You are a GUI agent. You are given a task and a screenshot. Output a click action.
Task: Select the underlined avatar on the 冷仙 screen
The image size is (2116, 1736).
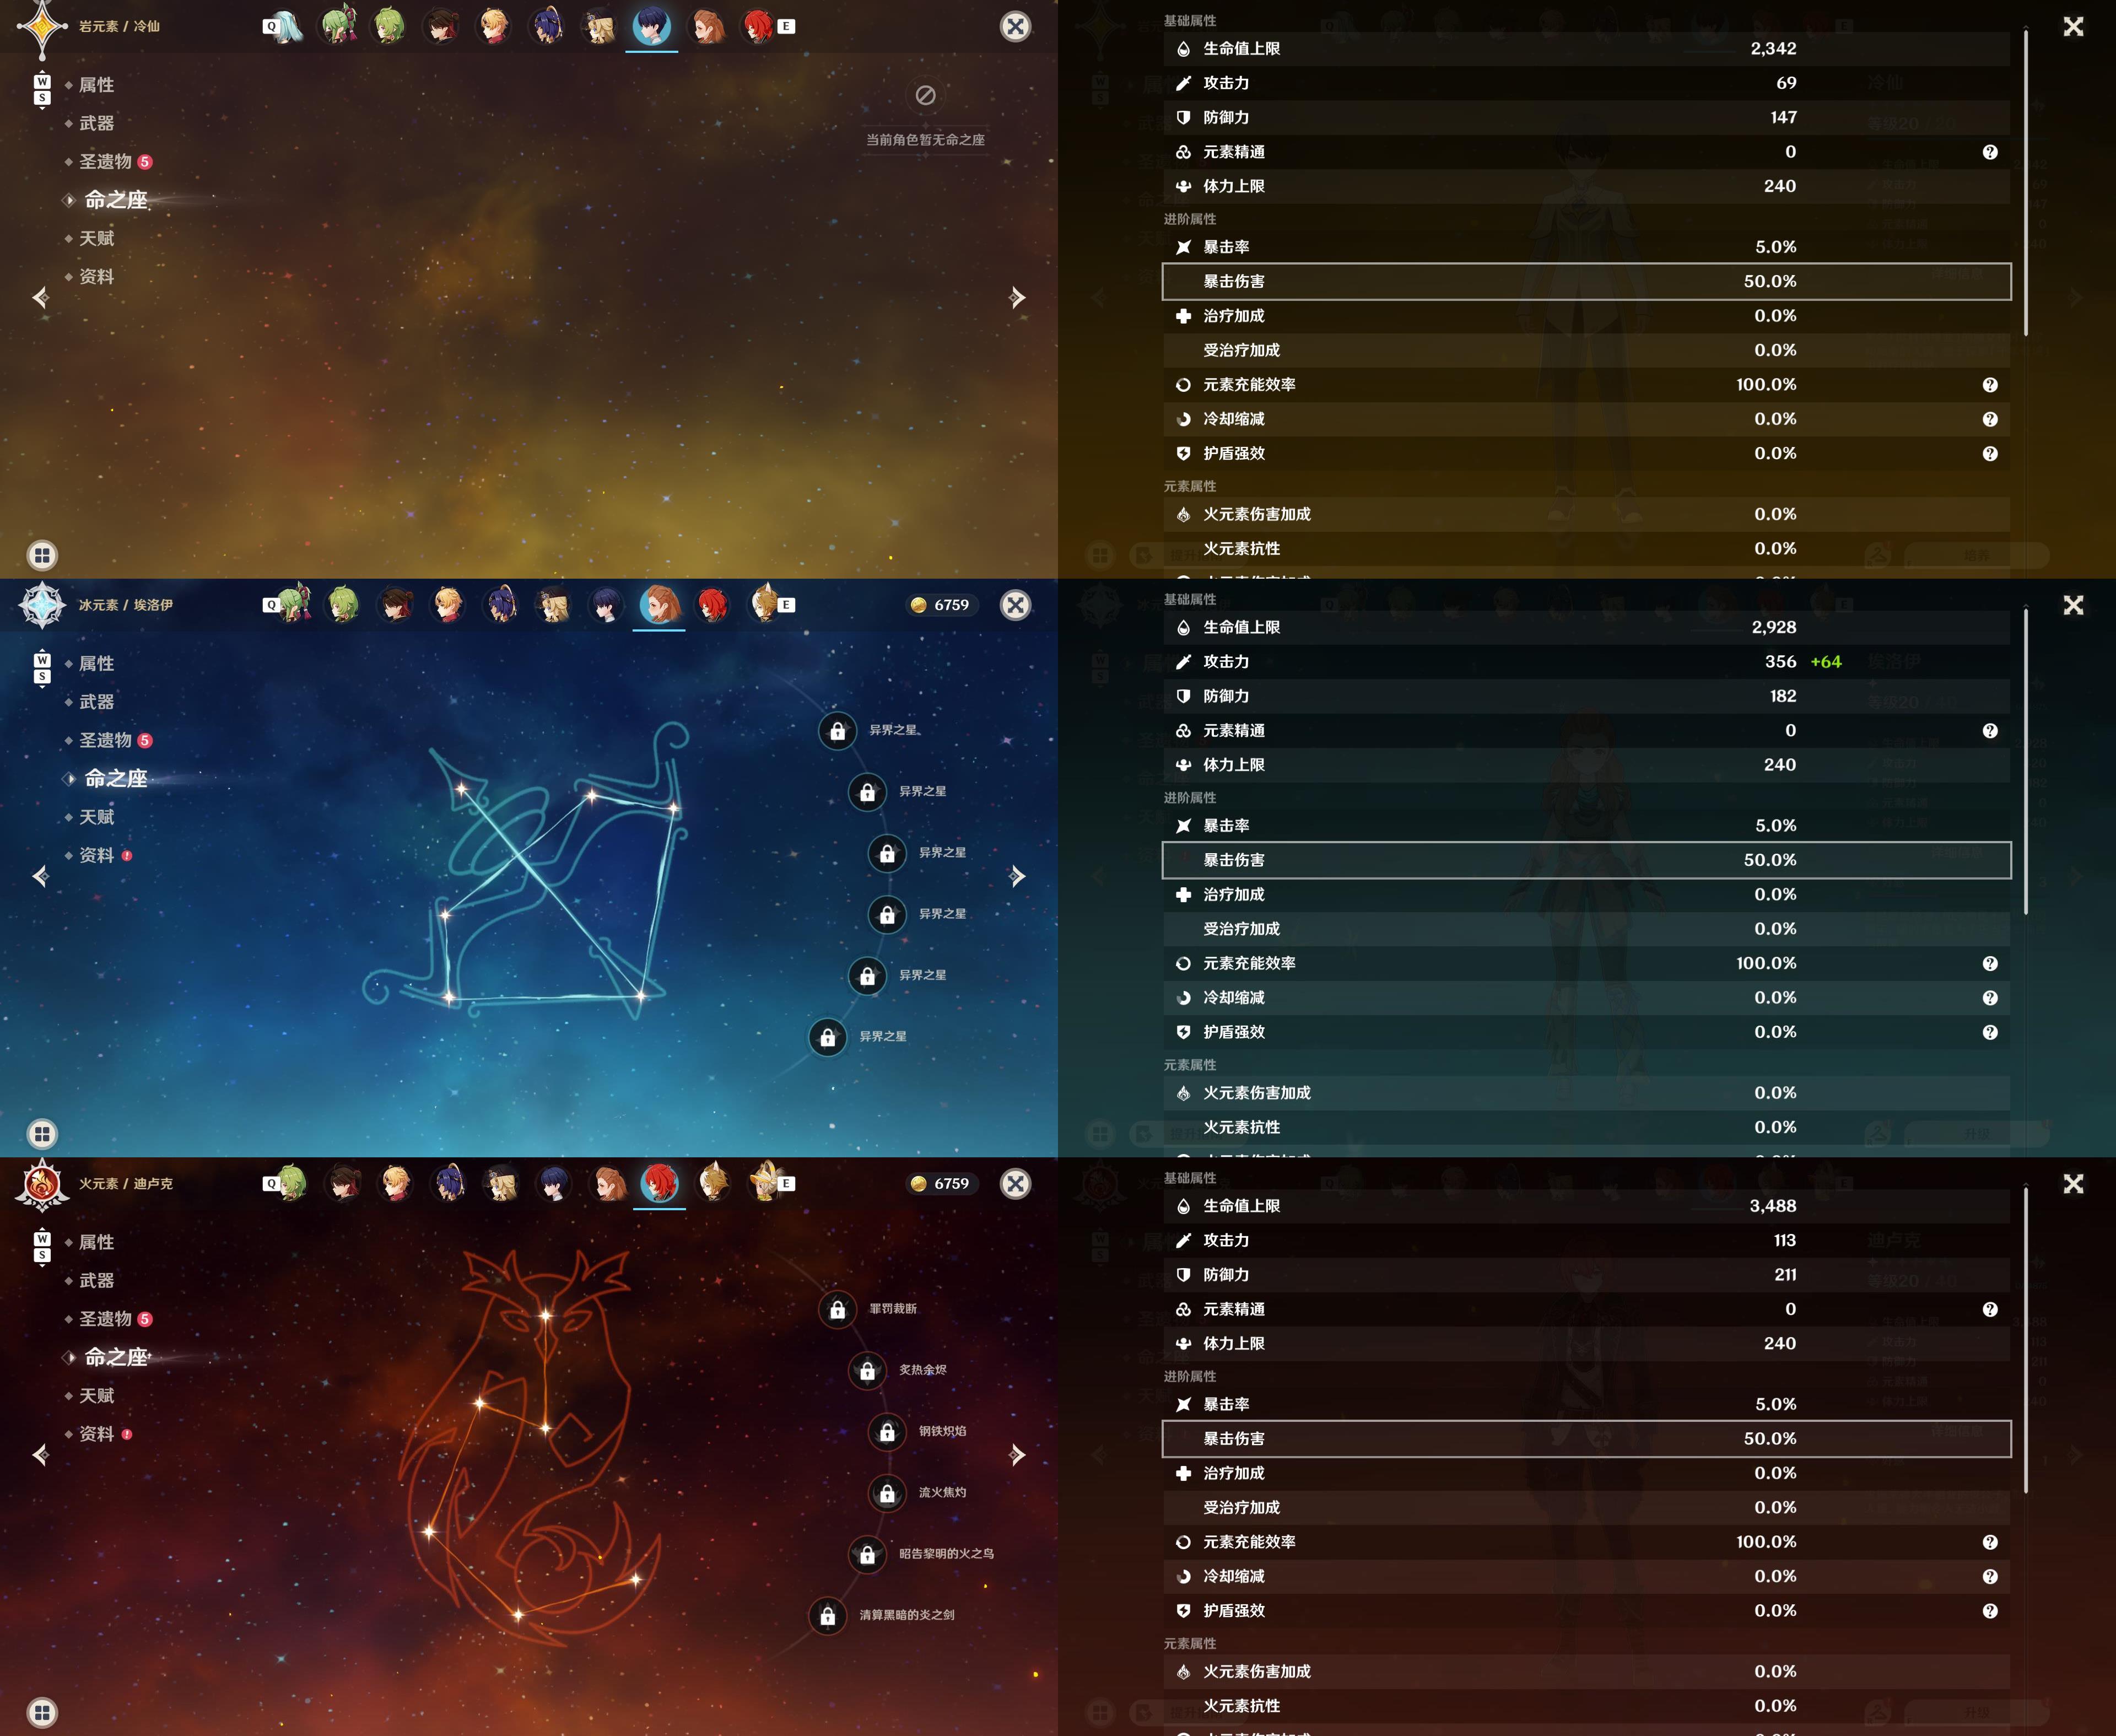pos(652,26)
